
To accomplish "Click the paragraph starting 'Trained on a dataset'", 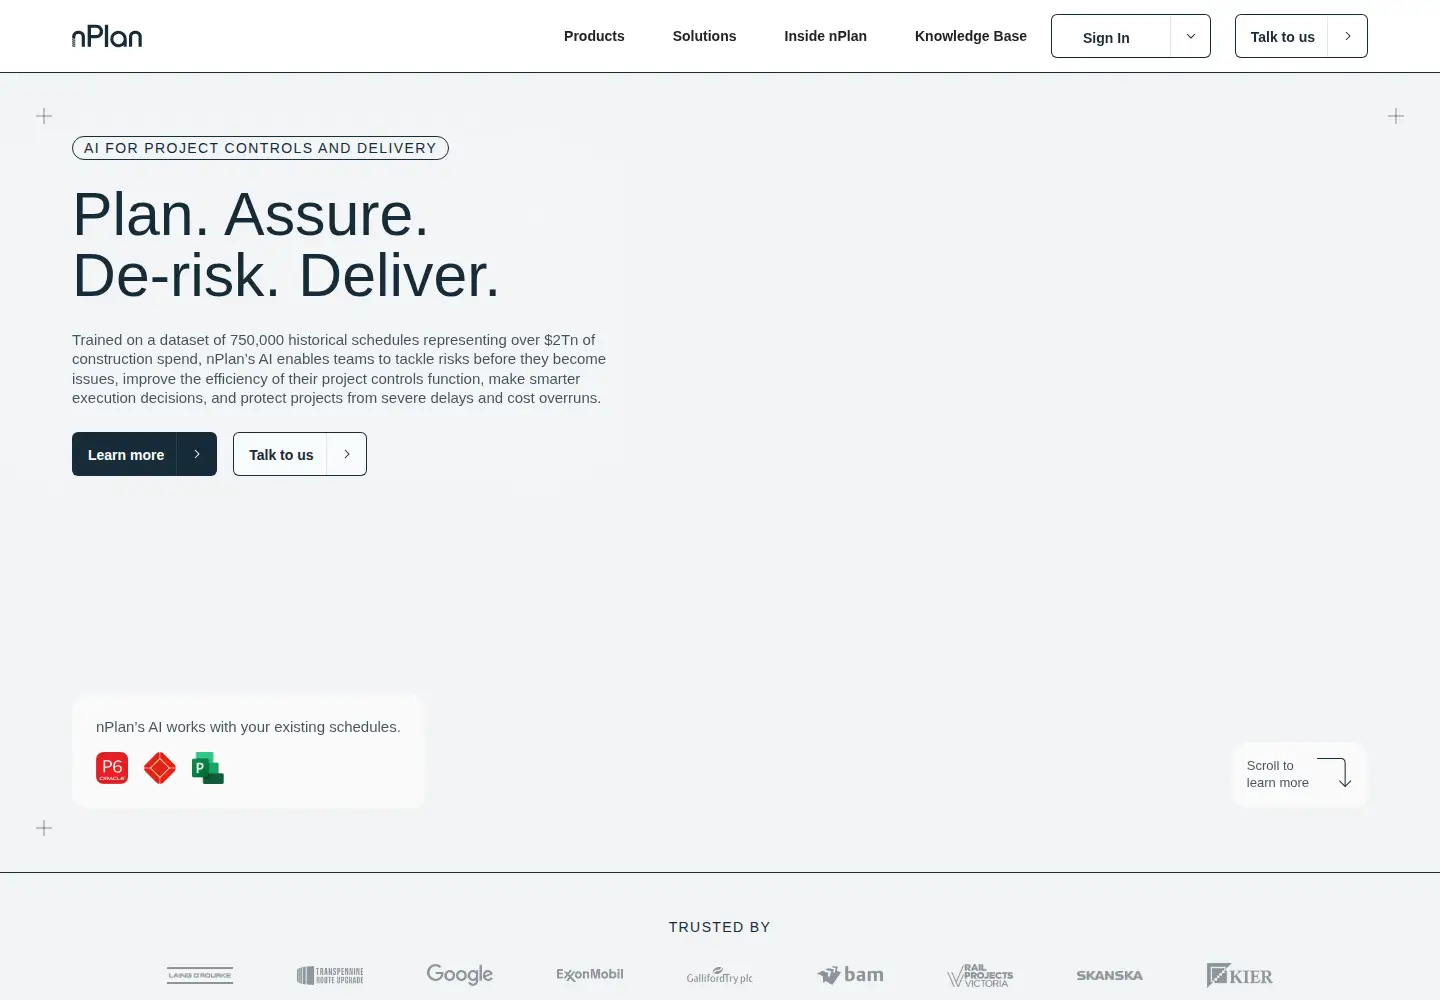I will pyautogui.click(x=339, y=369).
